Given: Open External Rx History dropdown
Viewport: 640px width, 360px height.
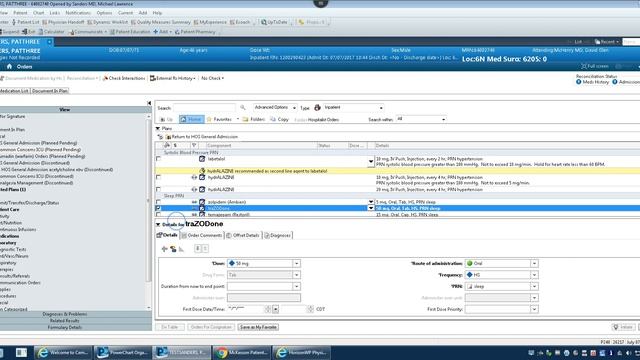Looking at the screenshot, I should click(173, 78).
